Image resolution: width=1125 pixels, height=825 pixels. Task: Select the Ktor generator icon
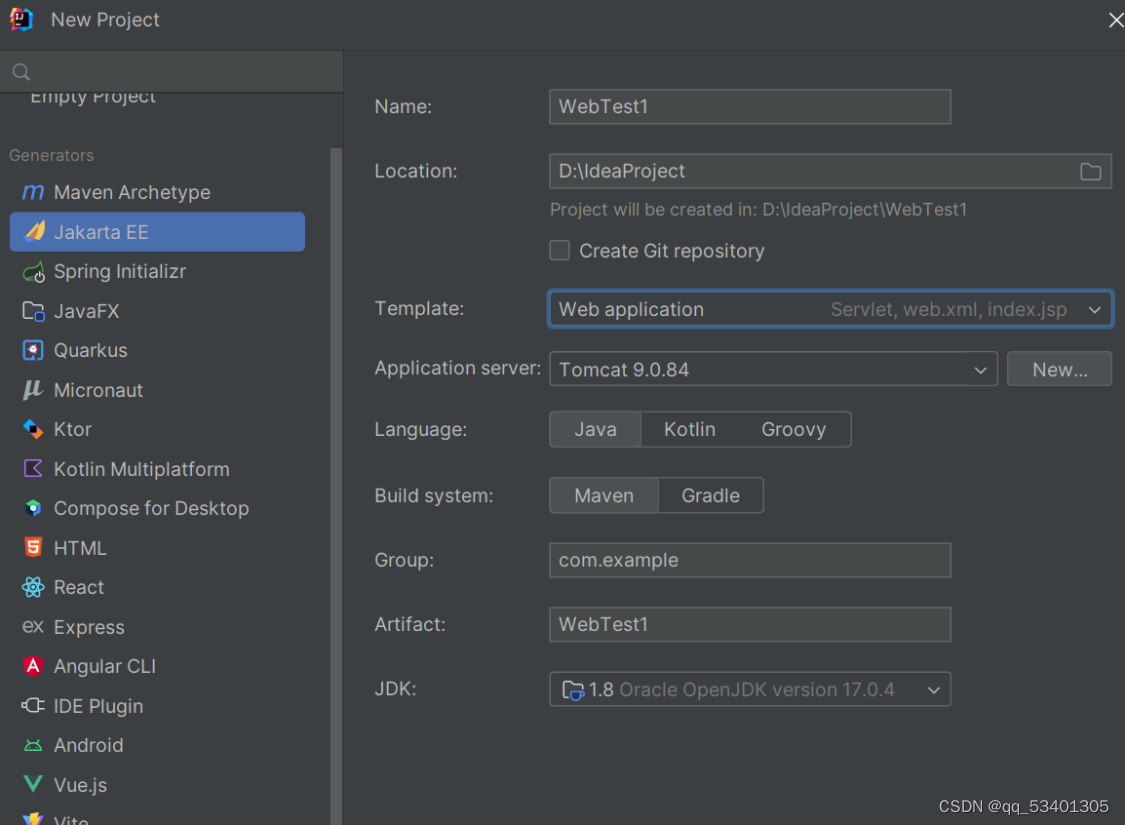(33, 429)
